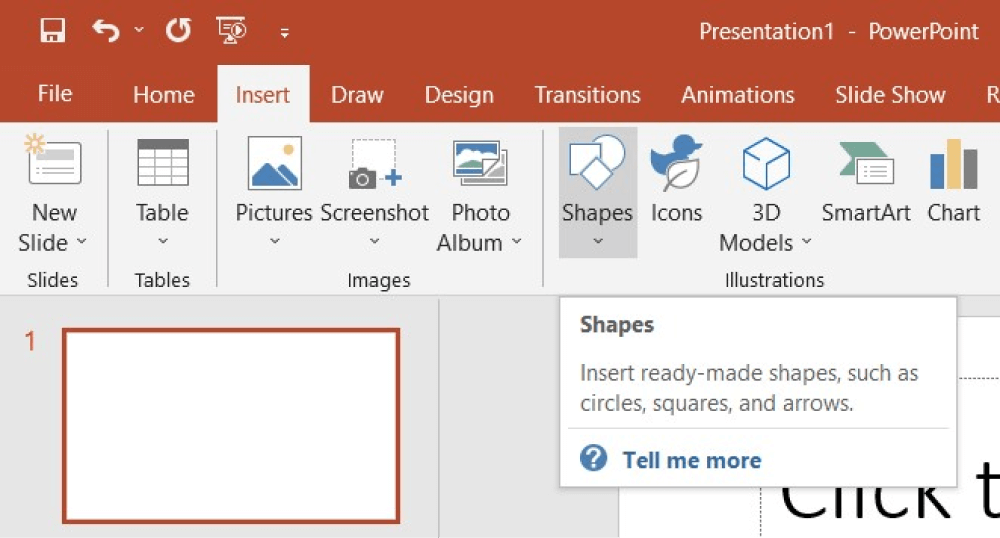Open the Animations tab
Image resolution: width=1000 pixels, height=538 pixels.
pos(738,94)
